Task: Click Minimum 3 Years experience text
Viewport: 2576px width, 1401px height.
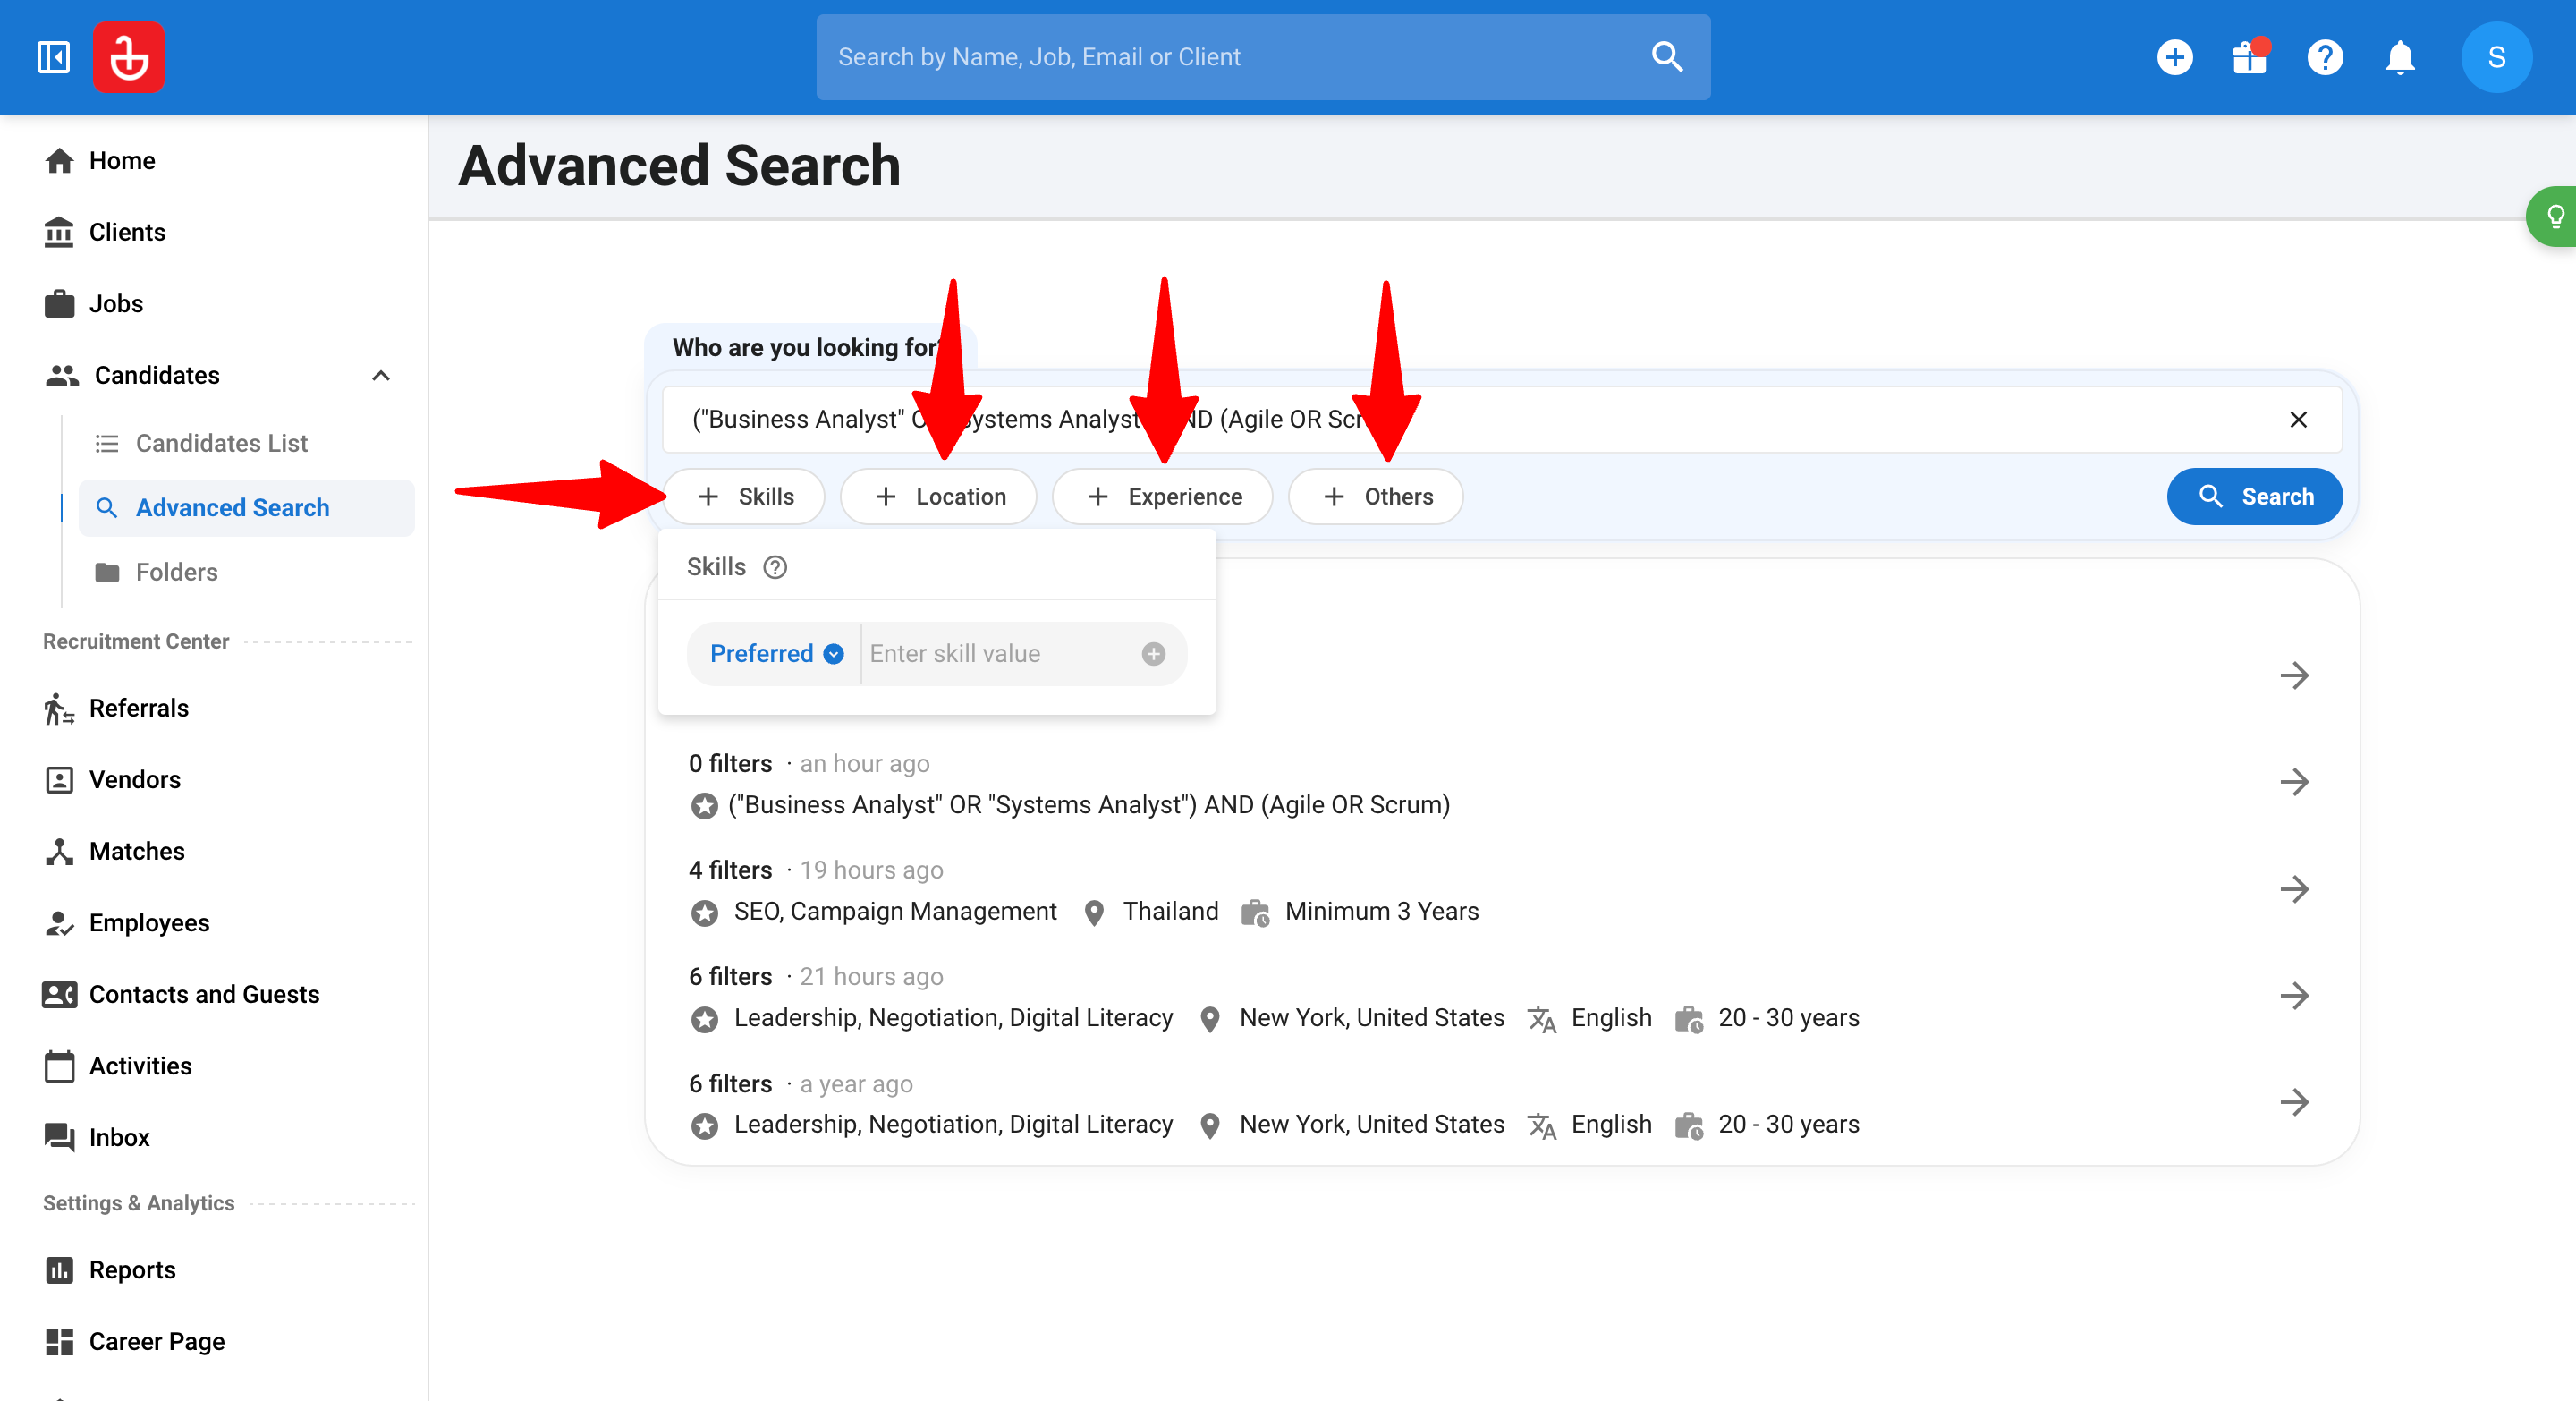Action: tap(1381, 911)
